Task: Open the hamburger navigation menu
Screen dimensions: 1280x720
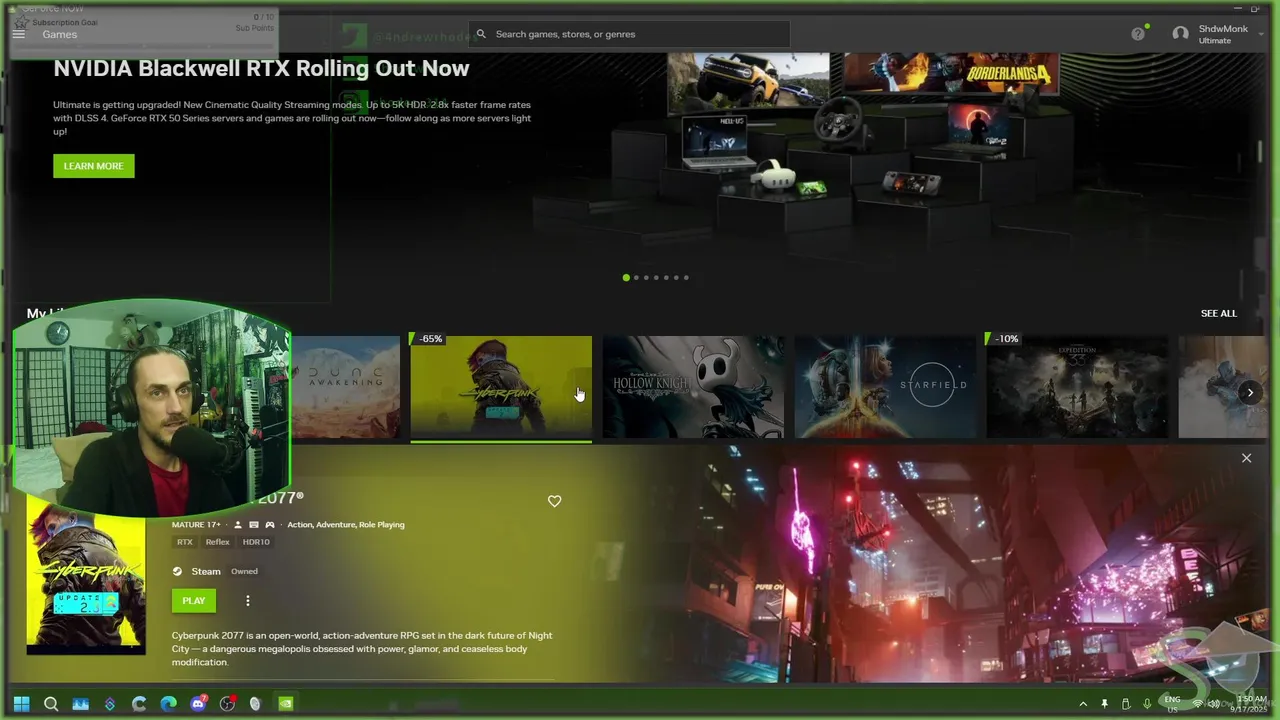Action: [18, 34]
